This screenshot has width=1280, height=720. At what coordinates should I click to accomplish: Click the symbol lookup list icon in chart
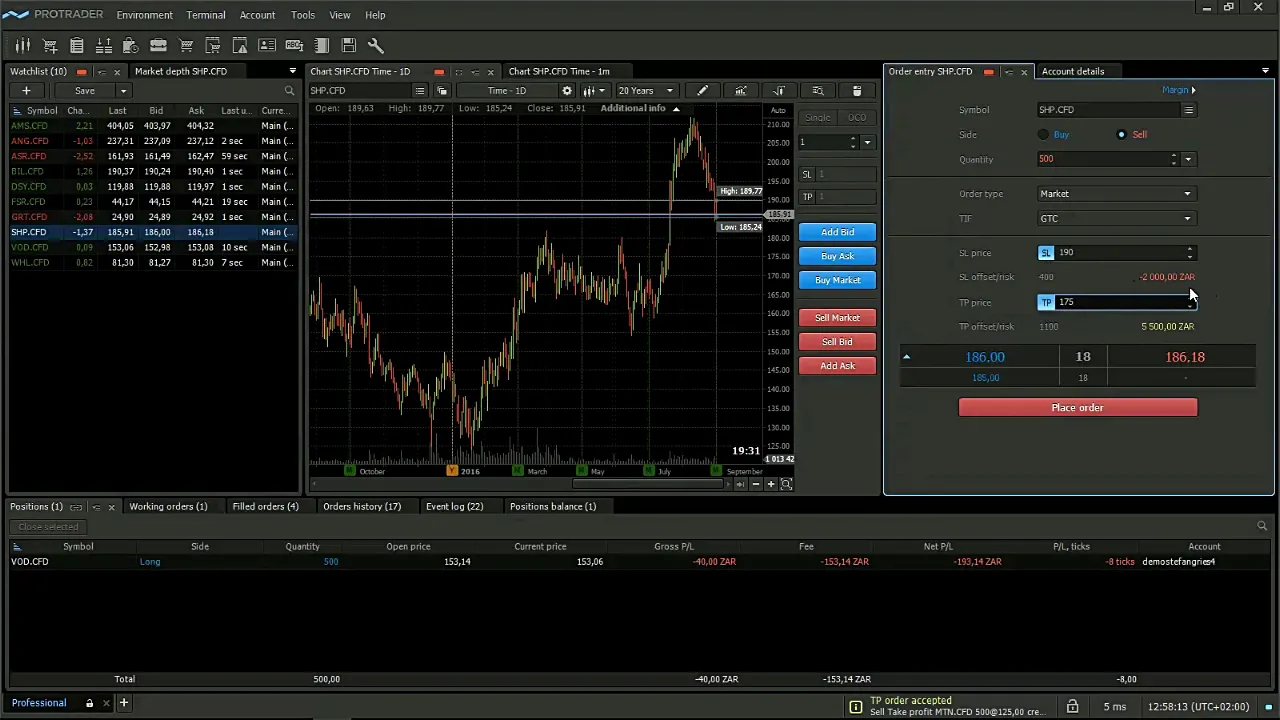click(x=421, y=90)
